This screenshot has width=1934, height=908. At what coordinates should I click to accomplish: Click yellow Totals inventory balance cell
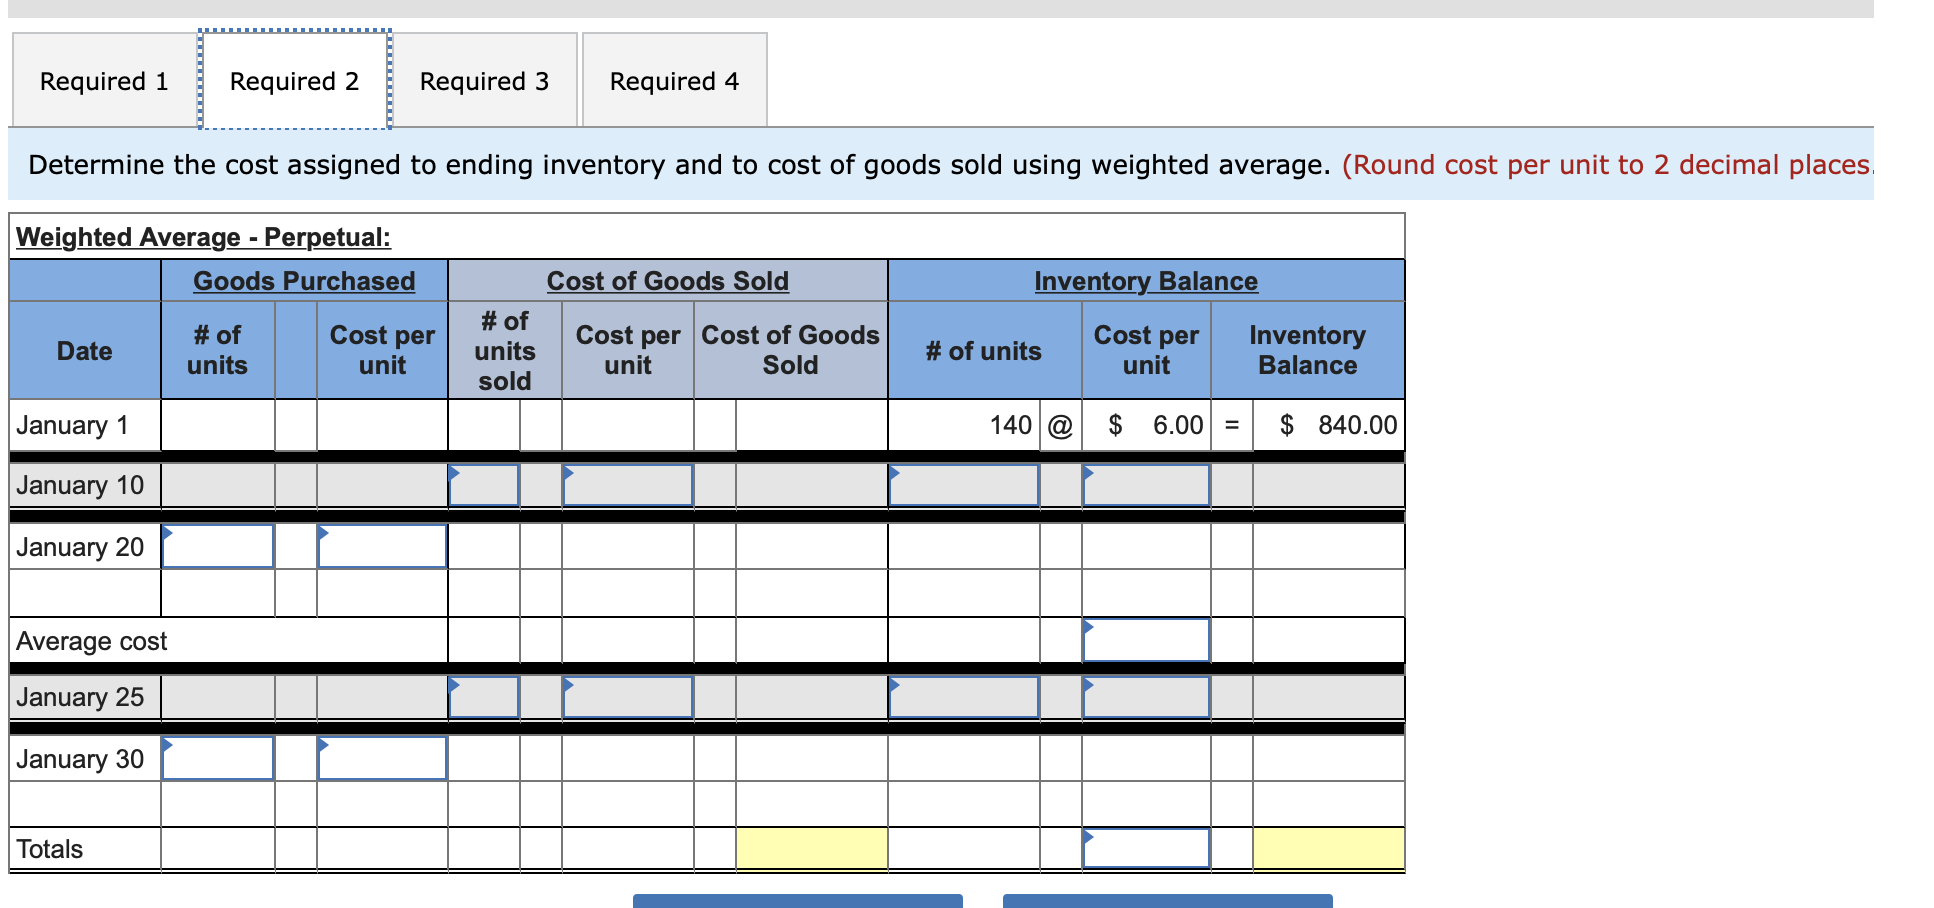(1328, 848)
